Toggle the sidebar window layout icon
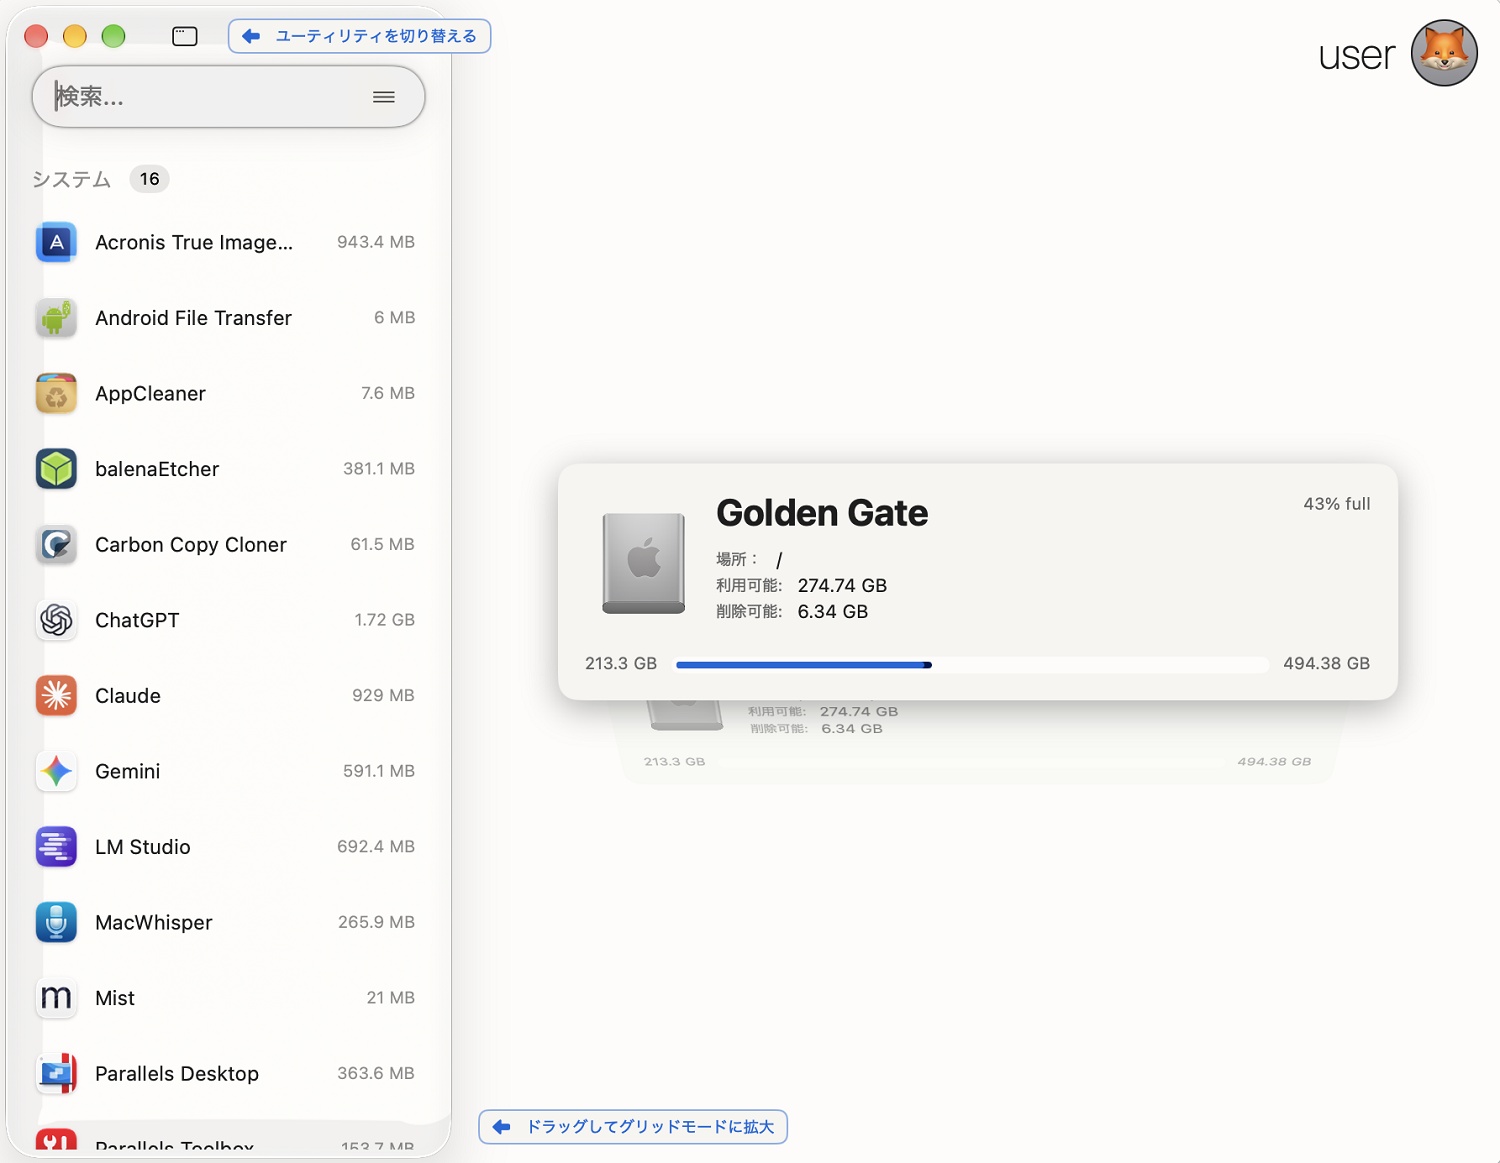The image size is (1500, 1163). click(185, 37)
